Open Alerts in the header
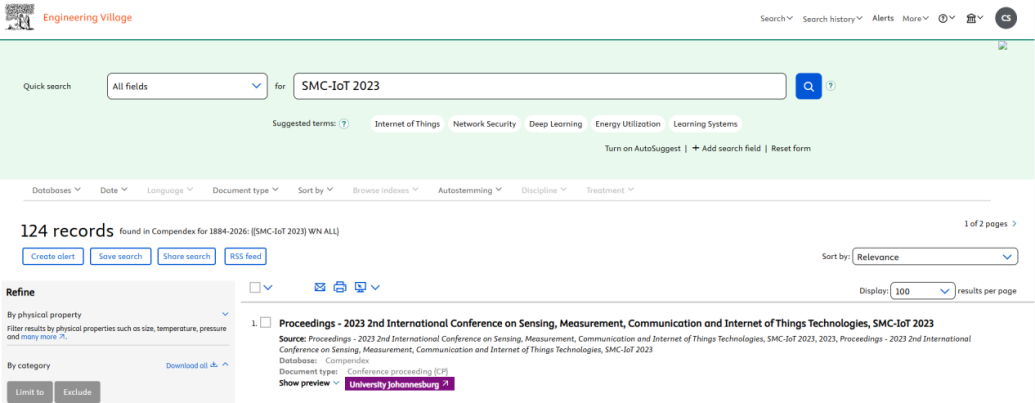 pos(883,18)
